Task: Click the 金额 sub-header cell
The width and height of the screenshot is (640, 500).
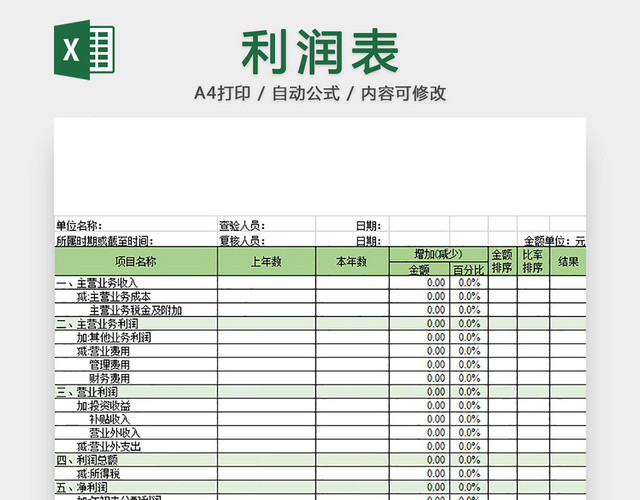Action: 420,269
